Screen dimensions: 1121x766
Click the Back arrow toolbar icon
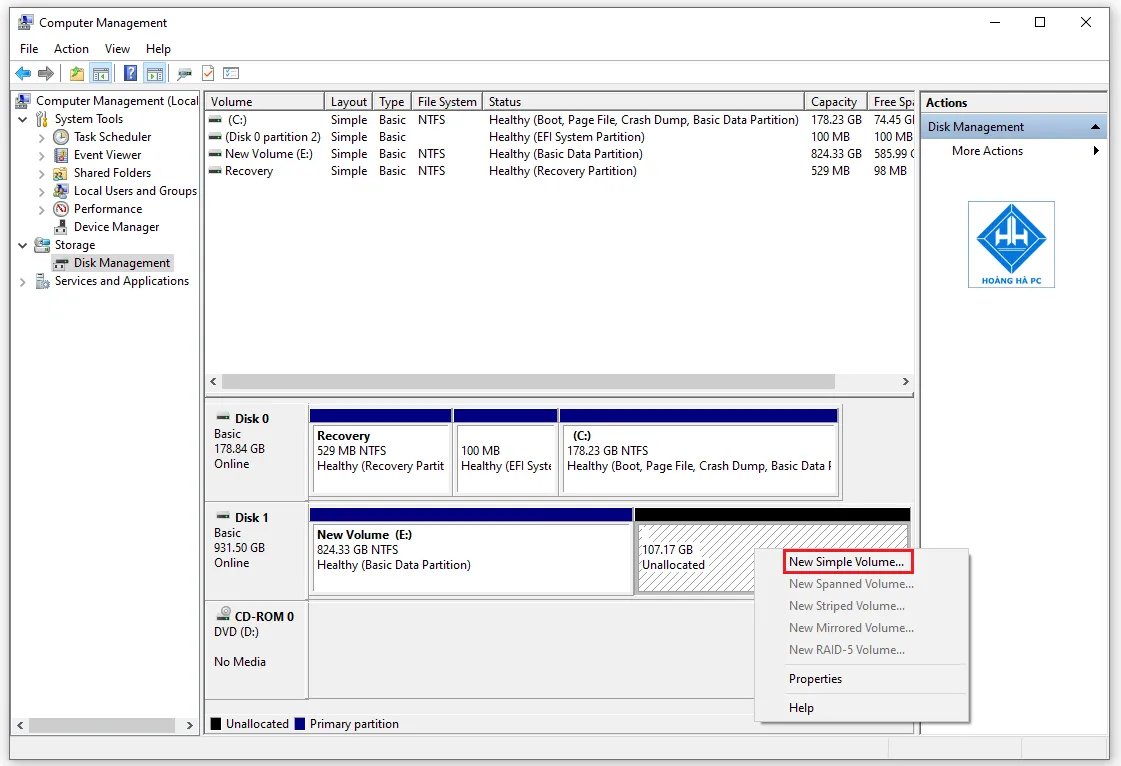point(23,73)
